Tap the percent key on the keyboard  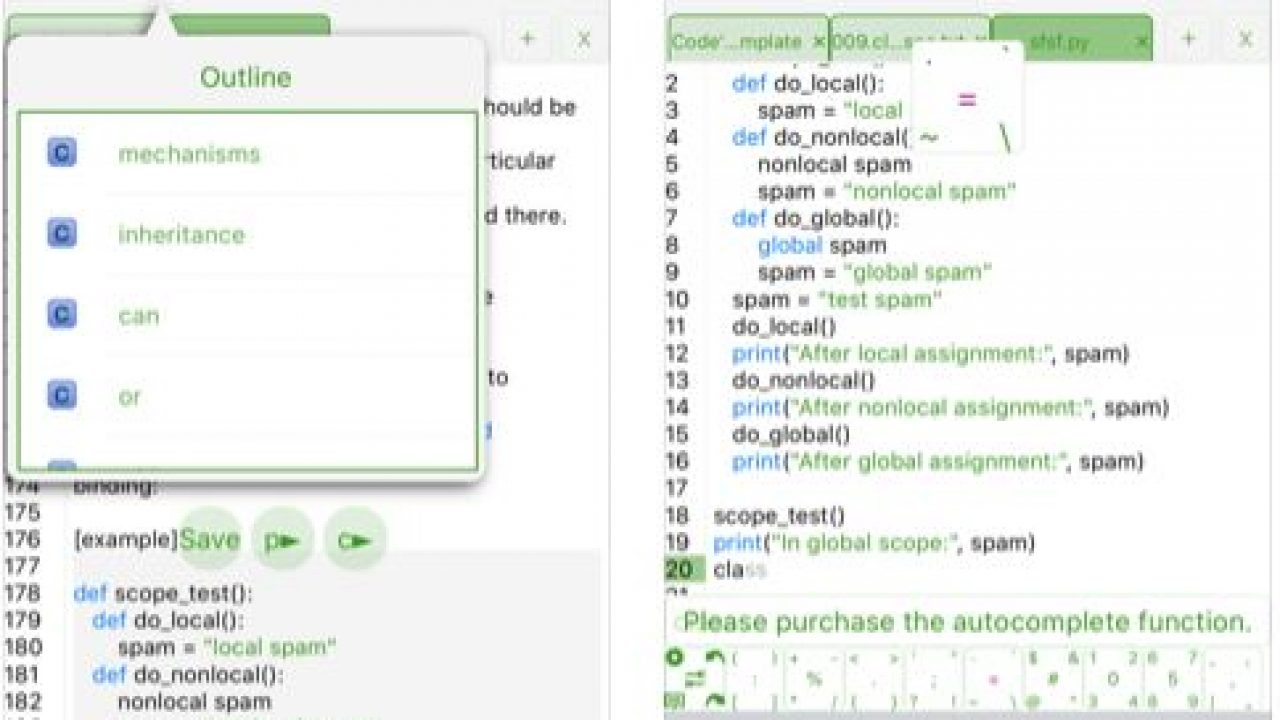814,680
